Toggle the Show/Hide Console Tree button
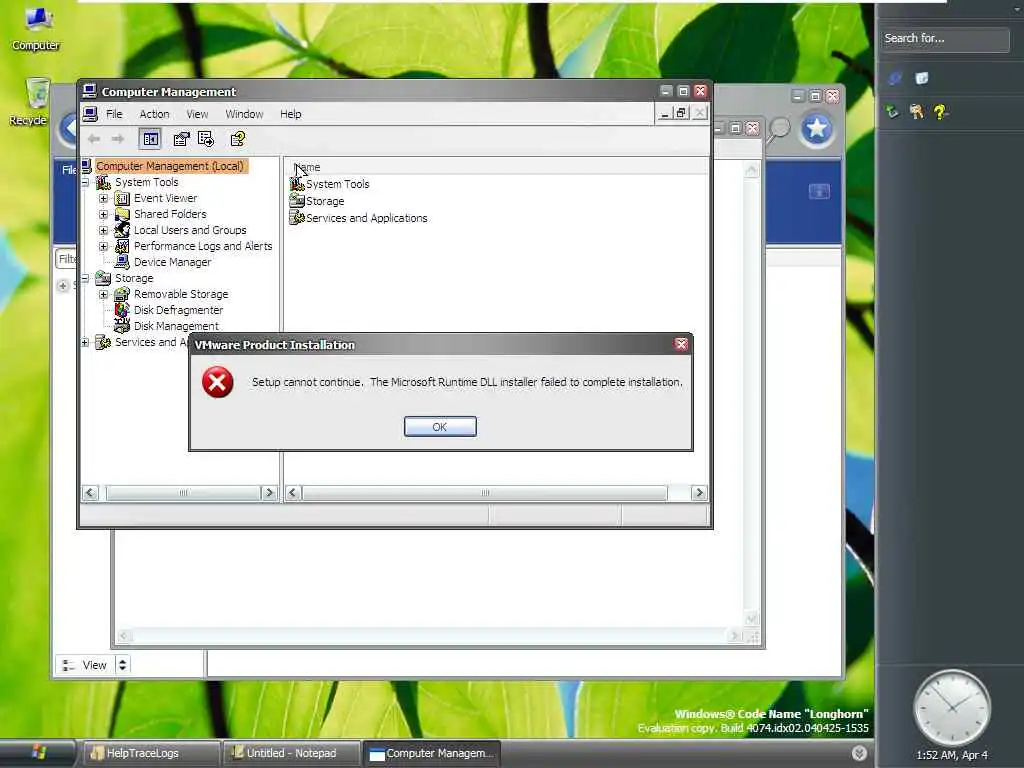Viewport: 1024px width, 768px height. click(x=150, y=138)
